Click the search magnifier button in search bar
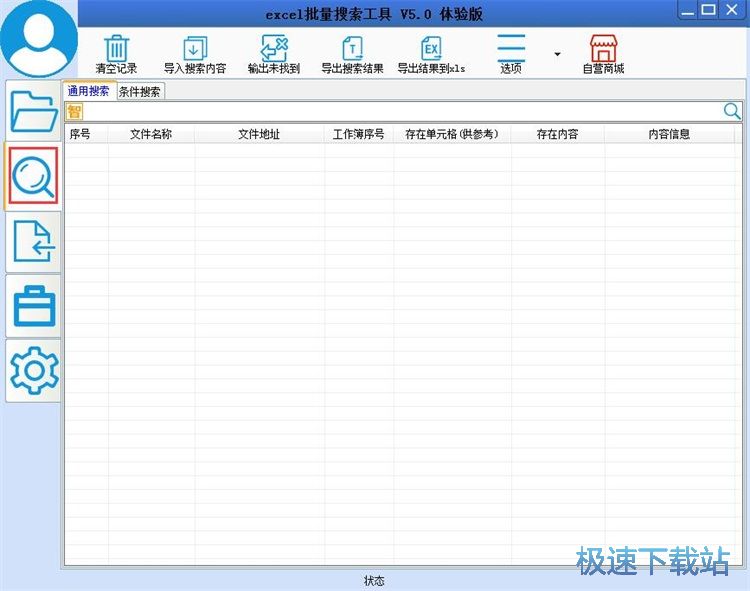The image size is (750, 591). tap(732, 111)
